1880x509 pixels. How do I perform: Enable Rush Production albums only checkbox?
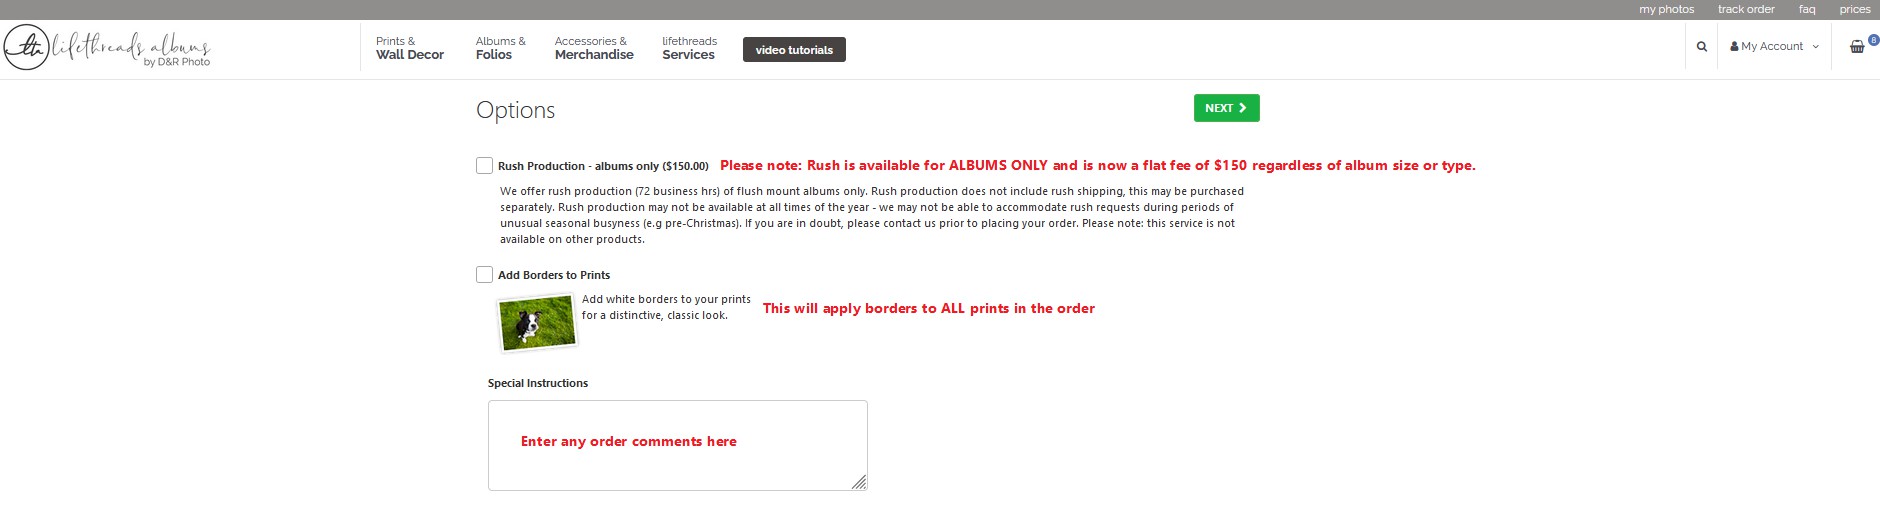(x=485, y=166)
